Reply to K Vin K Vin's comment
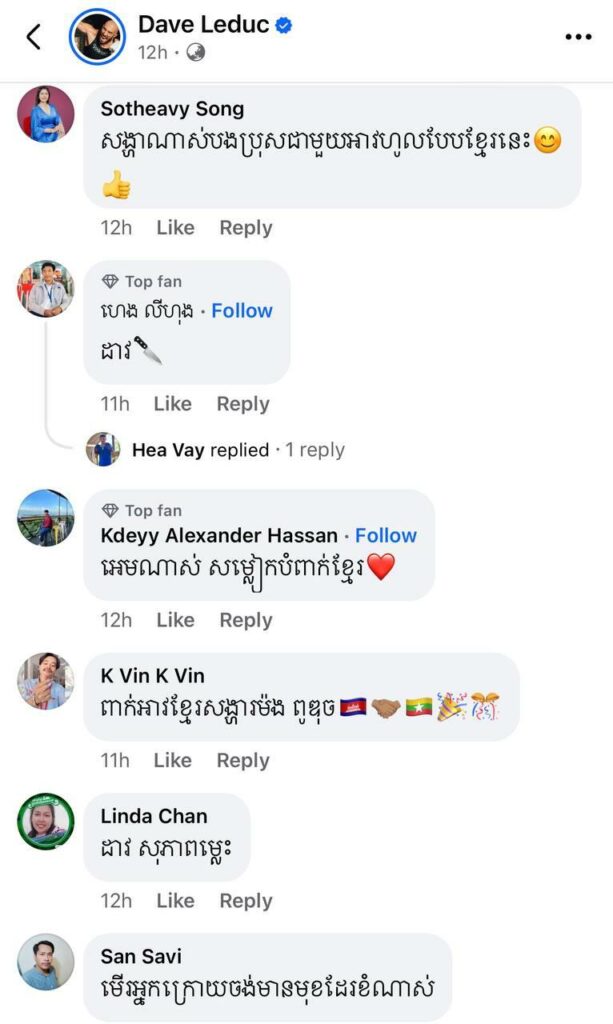Viewport: 613px width, 1024px height. [243, 761]
